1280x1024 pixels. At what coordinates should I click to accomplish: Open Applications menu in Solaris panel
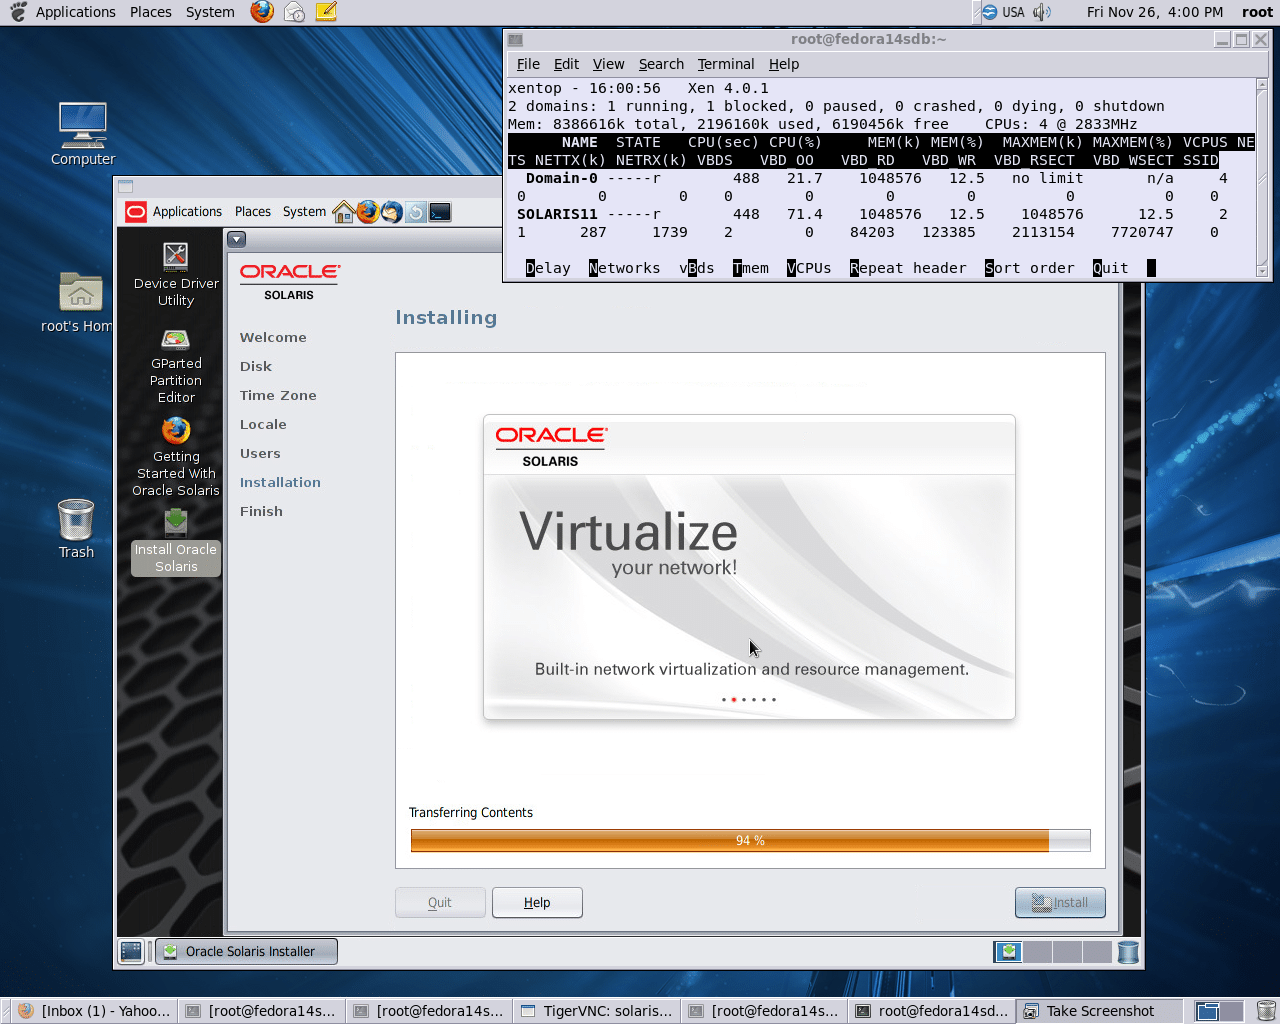click(x=187, y=212)
